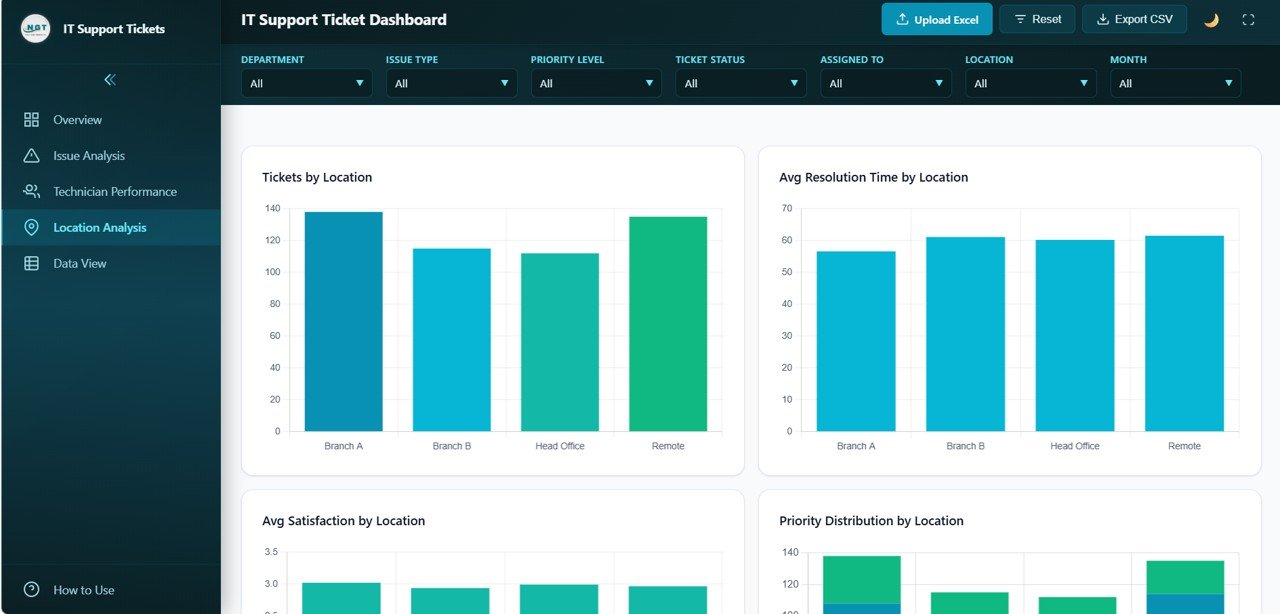This screenshot has height=614, width=1280.
Task: Click the Export CSV button
Action: pyautogui.click(x=1134, y=20)
